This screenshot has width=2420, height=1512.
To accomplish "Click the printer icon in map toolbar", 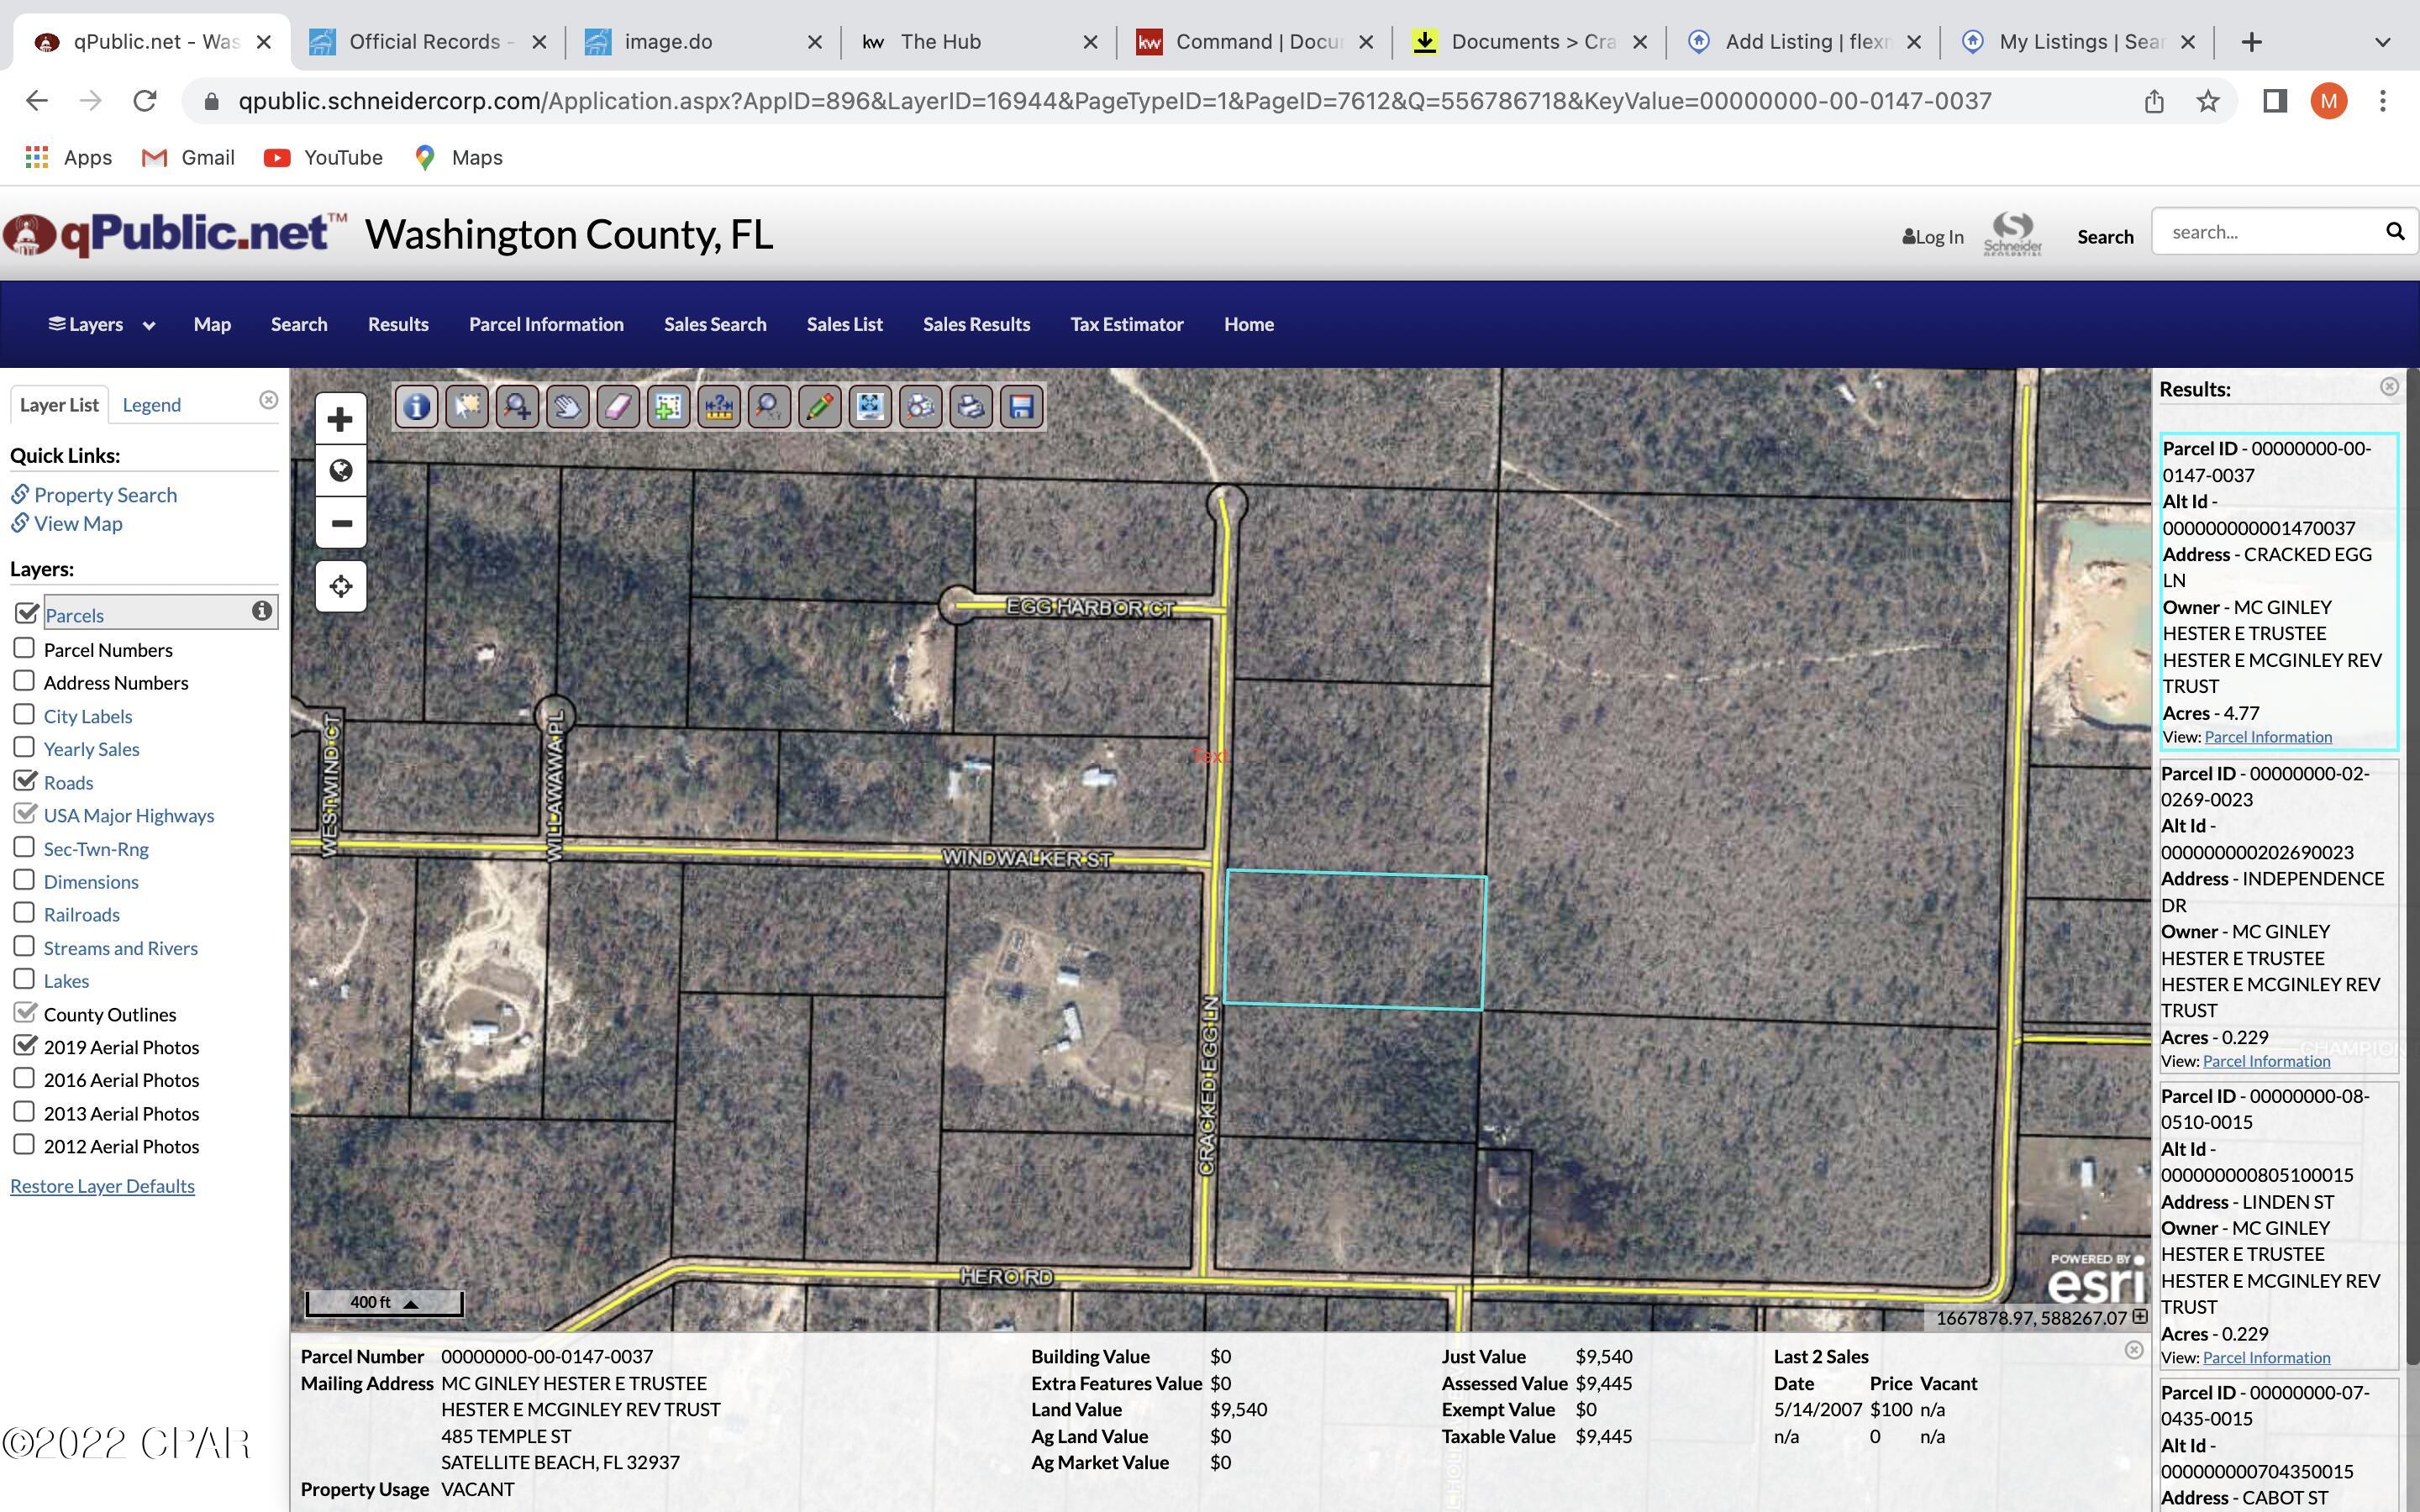I will [x=971, y=407].
